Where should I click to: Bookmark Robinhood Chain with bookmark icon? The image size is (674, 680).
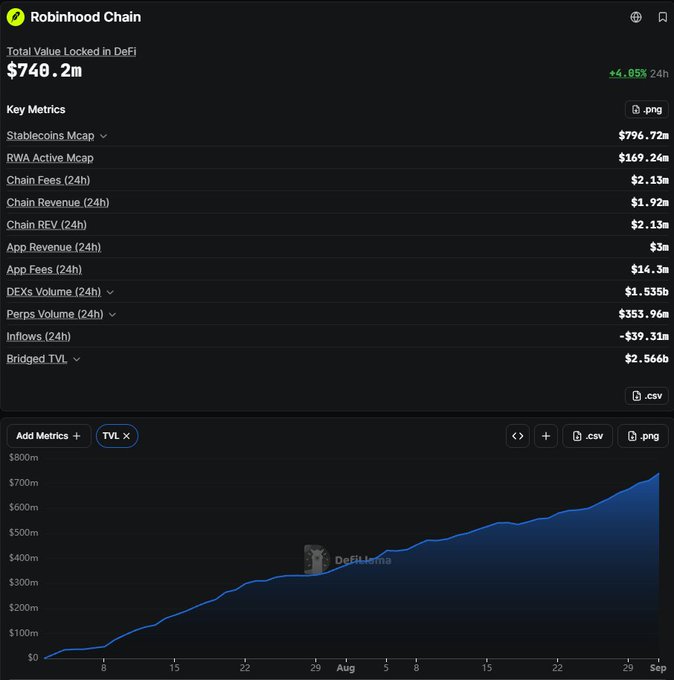[x=662, y=17]
